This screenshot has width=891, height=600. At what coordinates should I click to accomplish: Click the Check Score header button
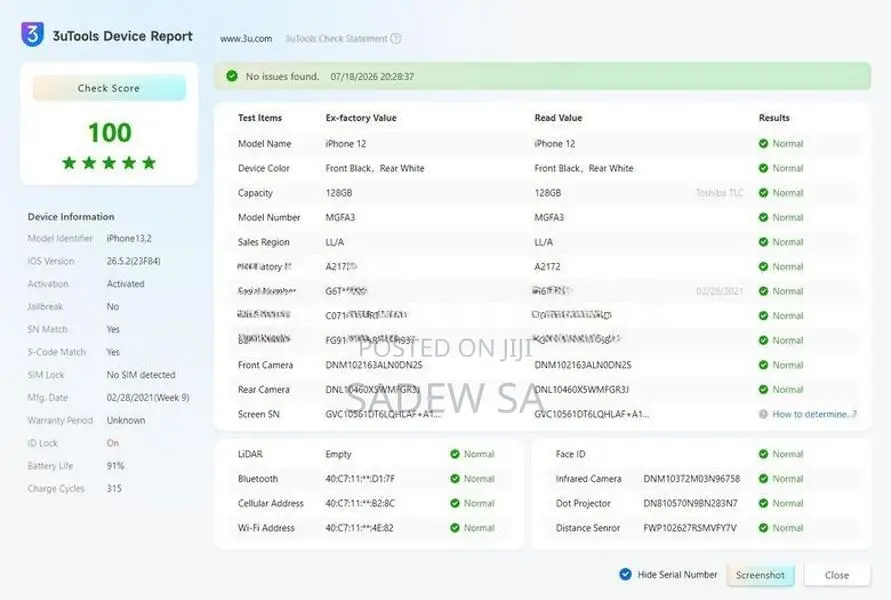[109, 88]
